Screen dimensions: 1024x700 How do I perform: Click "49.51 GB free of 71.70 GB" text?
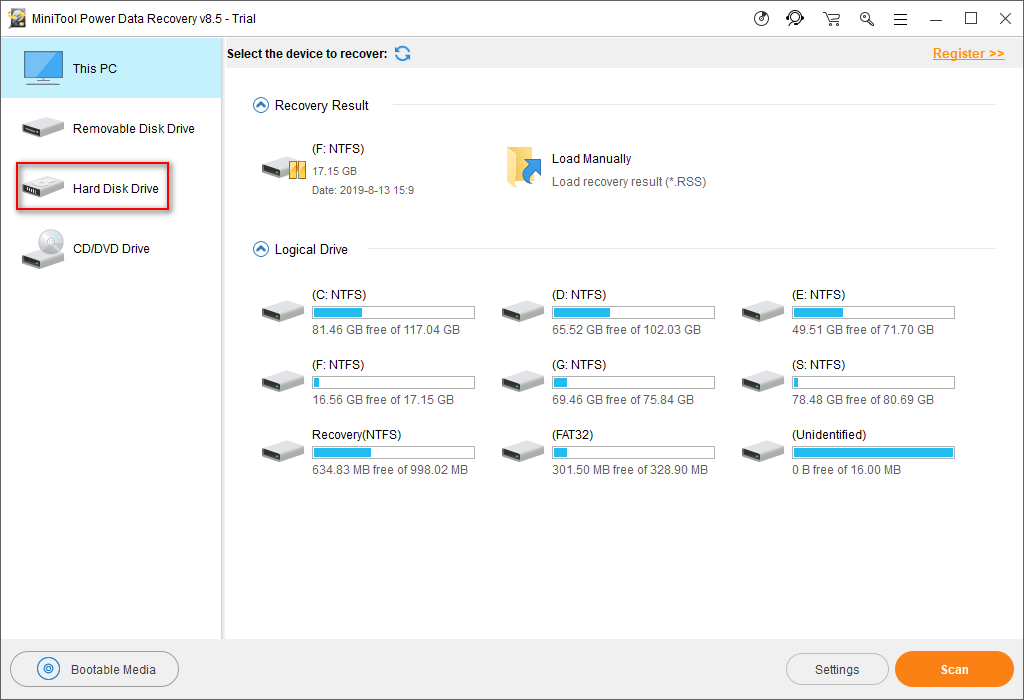(x=863, y=330)
